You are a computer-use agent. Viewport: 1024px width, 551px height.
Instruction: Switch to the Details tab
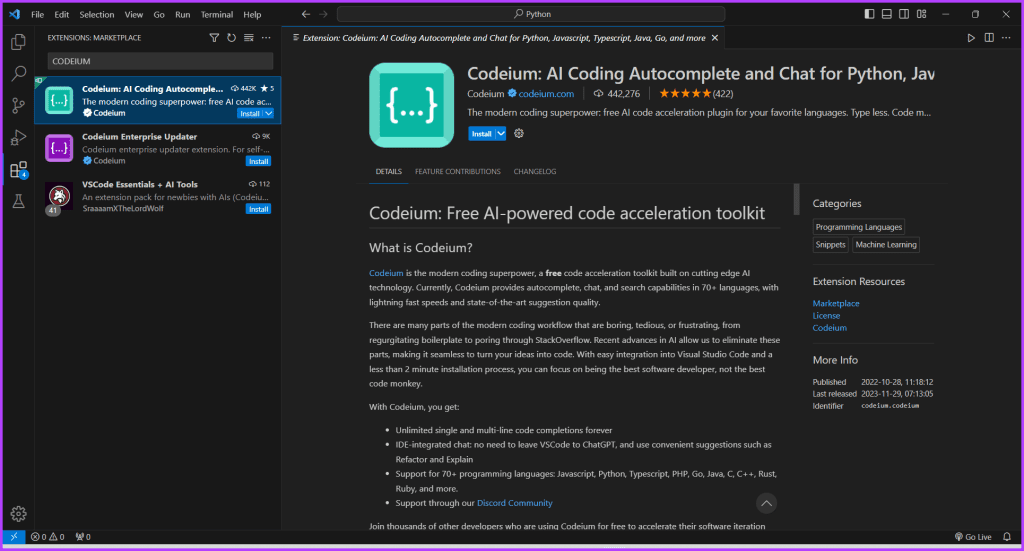[389, 172]
